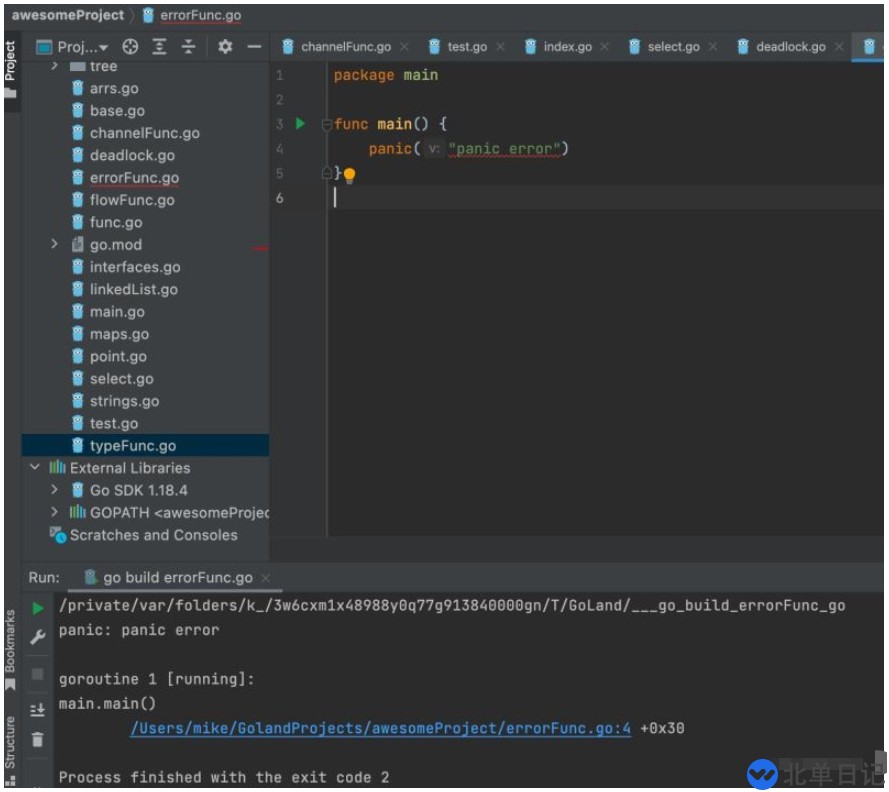The height and width of the screenshot is (792, 889).
Task: Expand the go.mod tree node
Action: 55,245
